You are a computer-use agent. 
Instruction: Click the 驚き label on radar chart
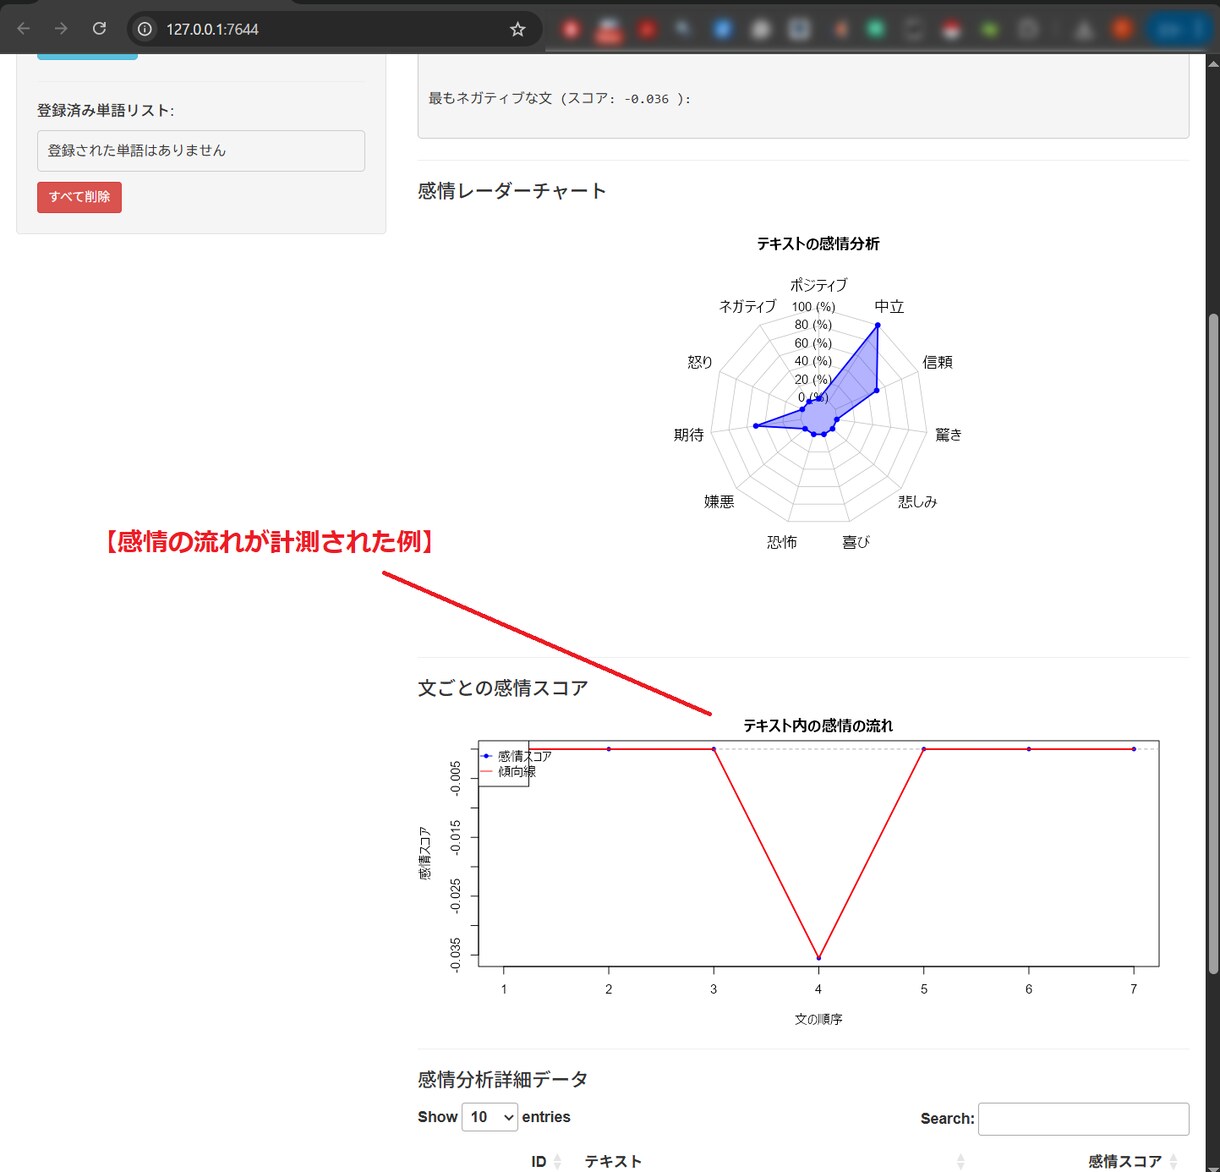point(948,435)
